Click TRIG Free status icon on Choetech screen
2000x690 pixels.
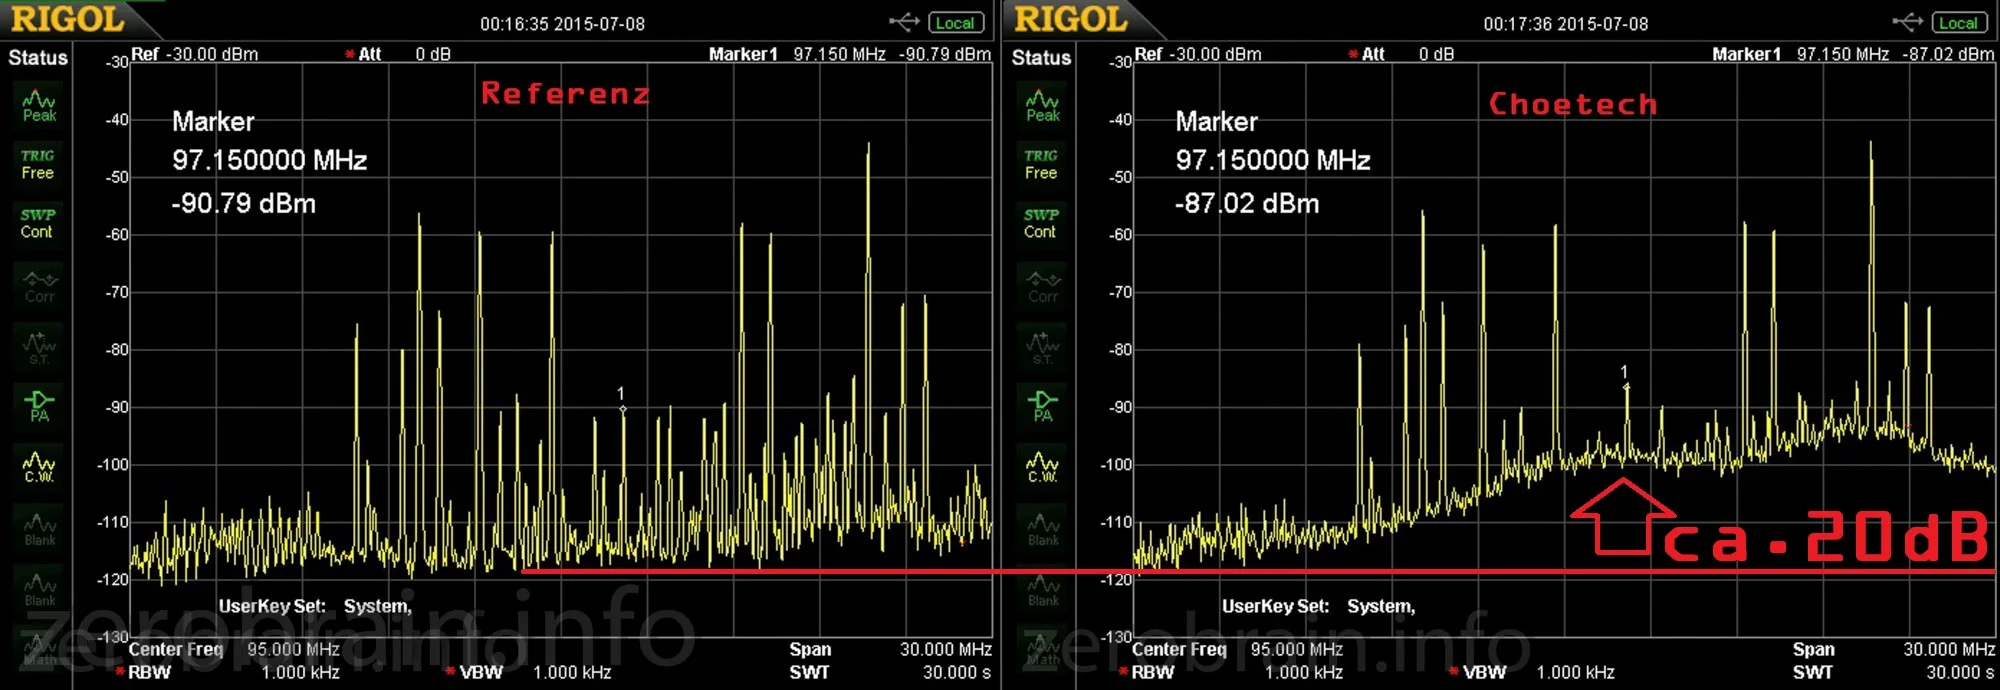pos(1041,165)
